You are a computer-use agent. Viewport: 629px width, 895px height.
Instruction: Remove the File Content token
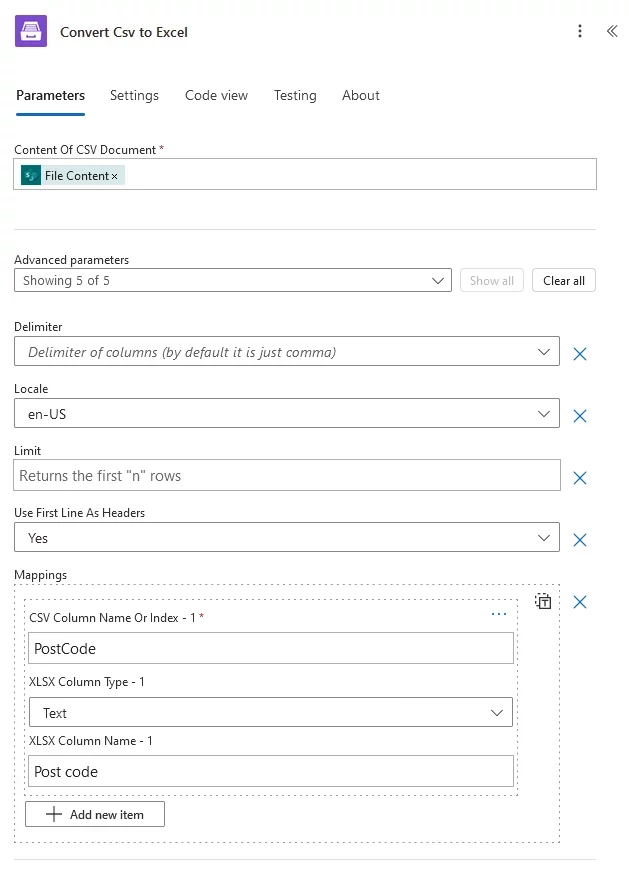[115, 176]
